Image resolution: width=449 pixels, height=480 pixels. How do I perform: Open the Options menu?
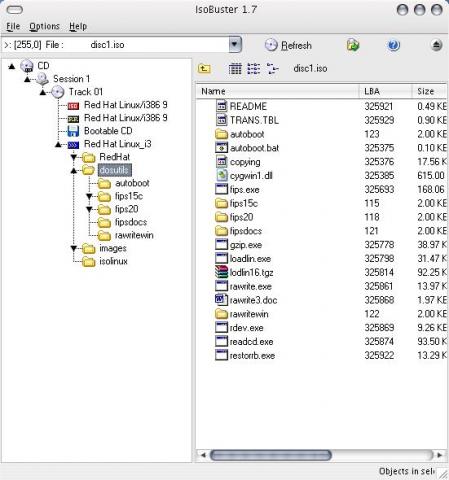point(44,26)
